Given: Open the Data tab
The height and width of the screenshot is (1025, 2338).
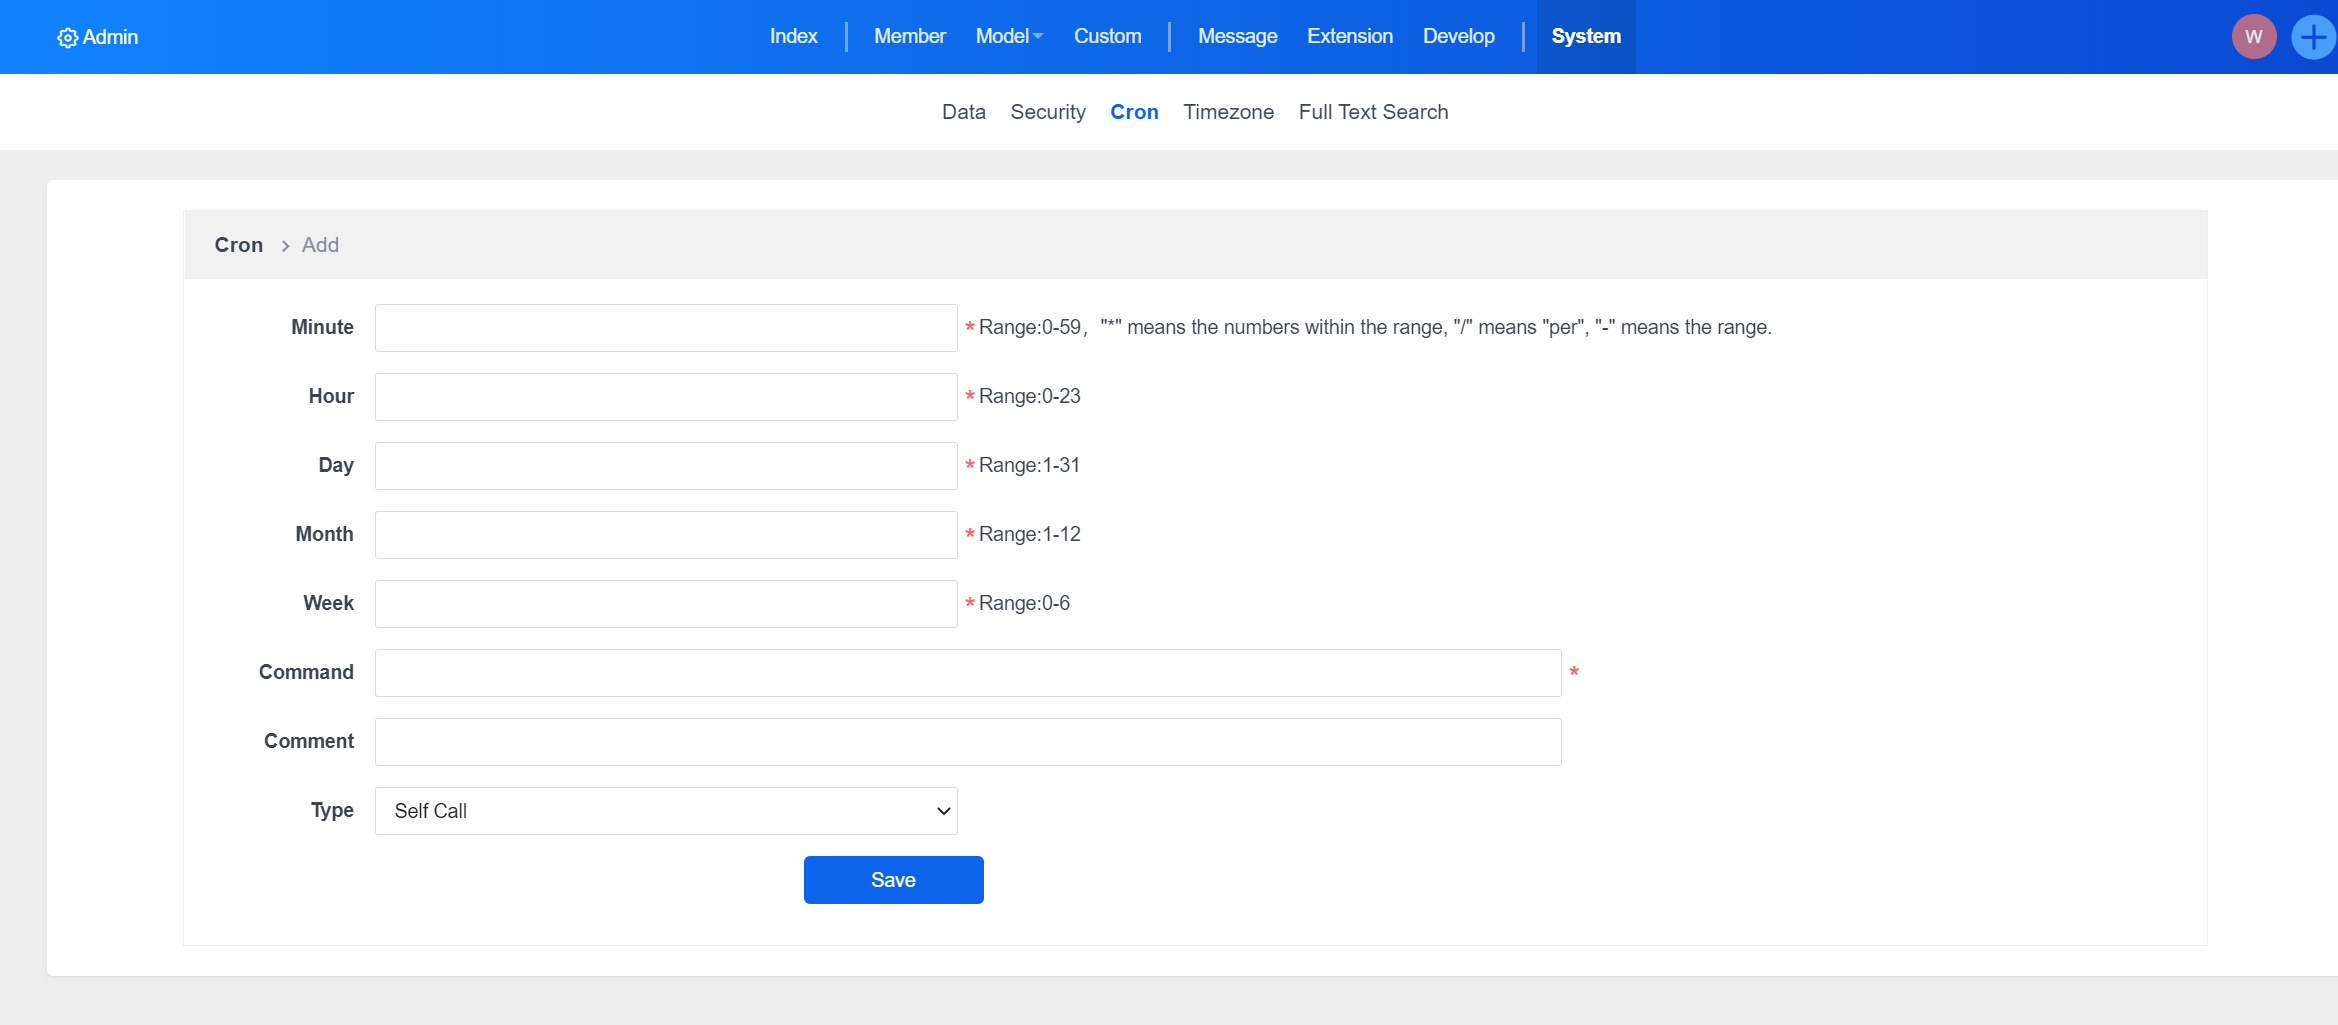Looking at the screenshot, I should pyautogui.click(x=963, y=112).
